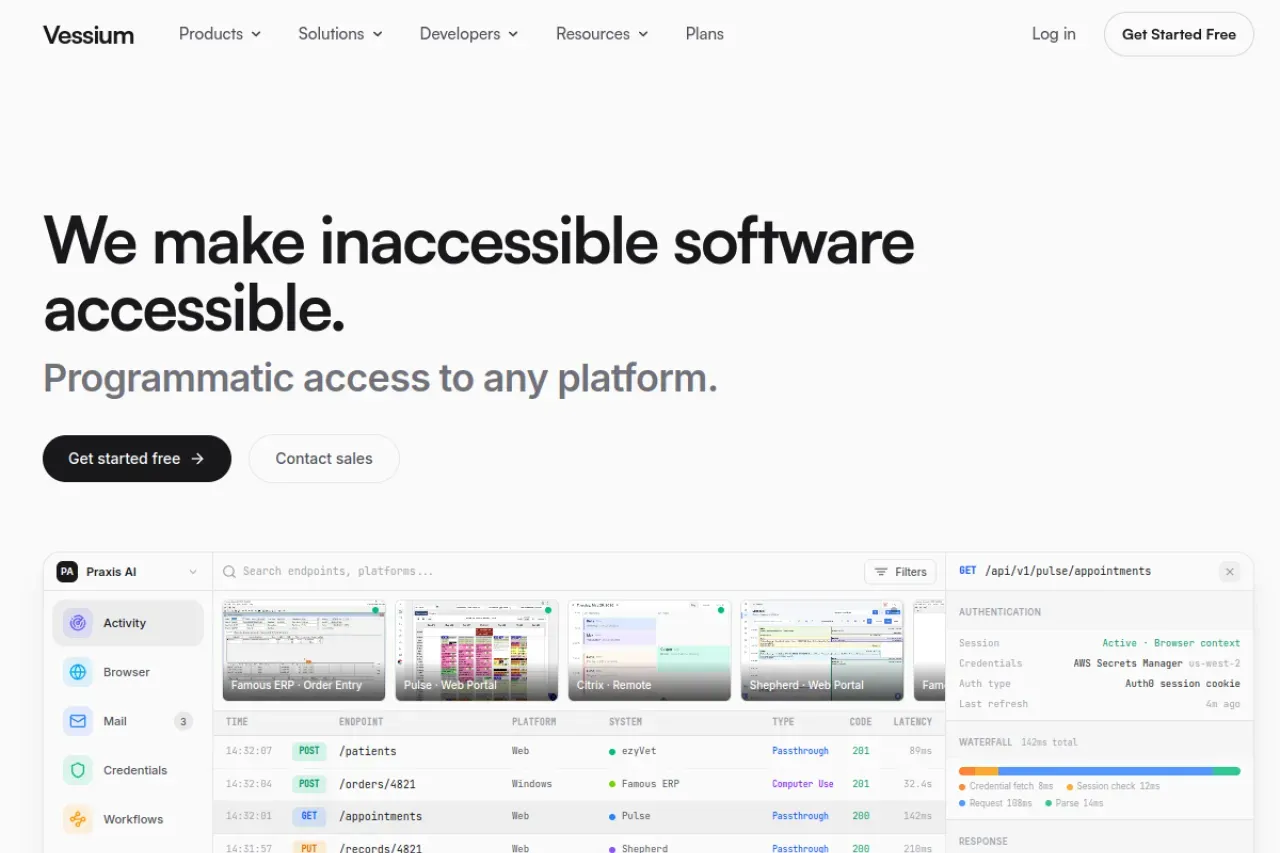The height and width of the screenshot is (853, 1280).
Task: Click Contact sales button
Action: click(324, 459)
